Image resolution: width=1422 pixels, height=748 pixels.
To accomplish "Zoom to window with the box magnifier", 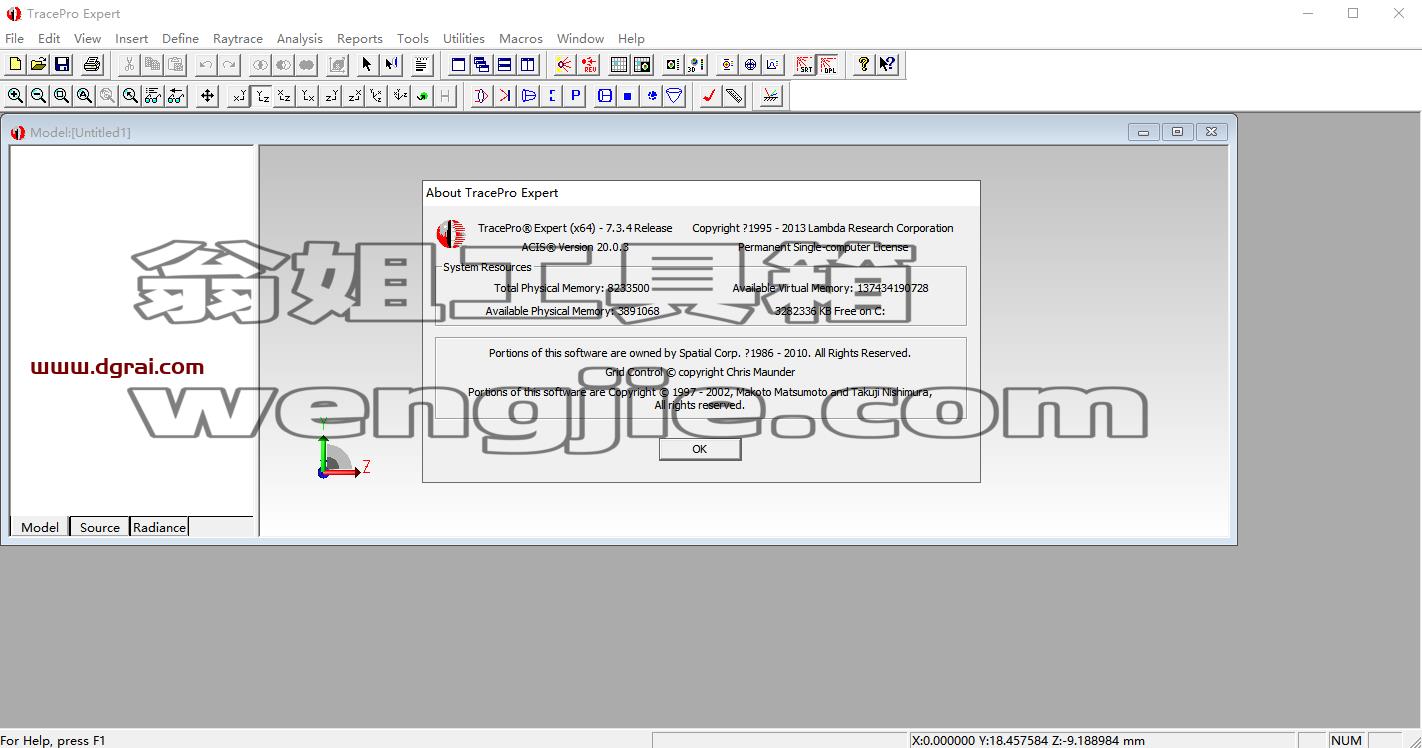I will [62, 96].
